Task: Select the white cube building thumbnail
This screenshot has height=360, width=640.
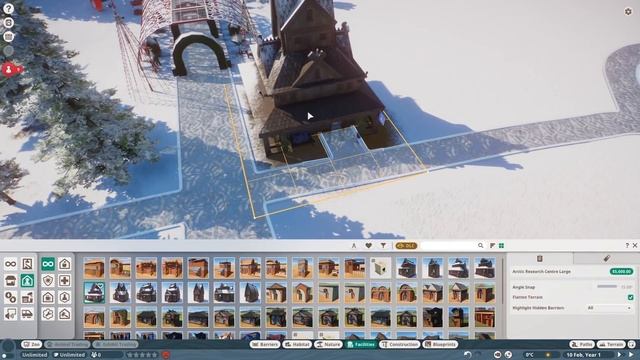Action: coord(380,268)
